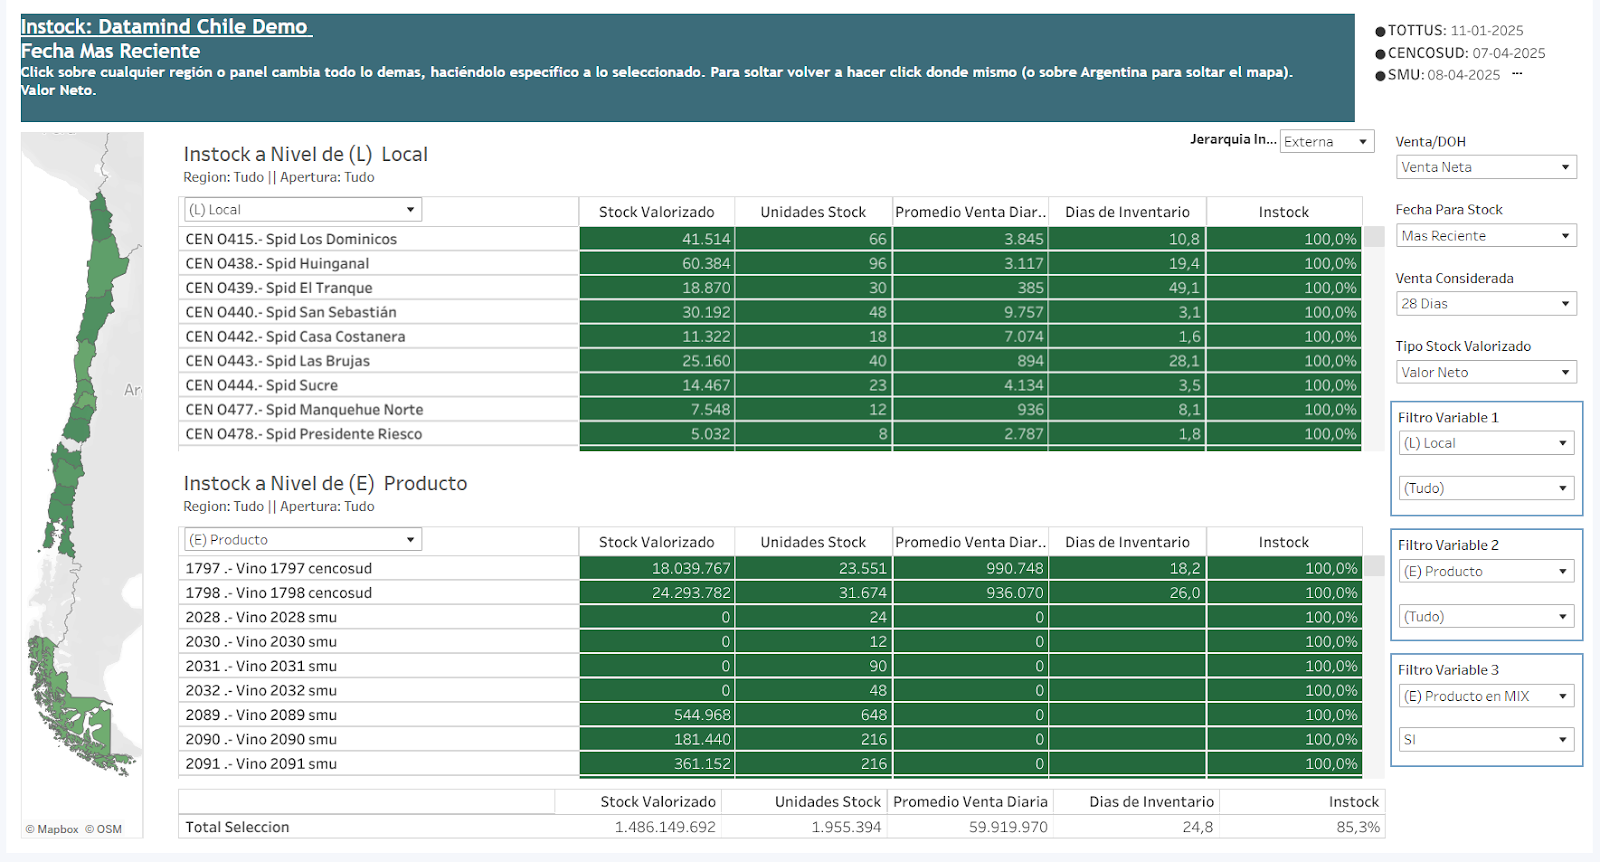Open the Venta Considerada 28 Dias dropdown
The height and width of the screenshot is (862, 1600).
click(x=1565, y=304)
